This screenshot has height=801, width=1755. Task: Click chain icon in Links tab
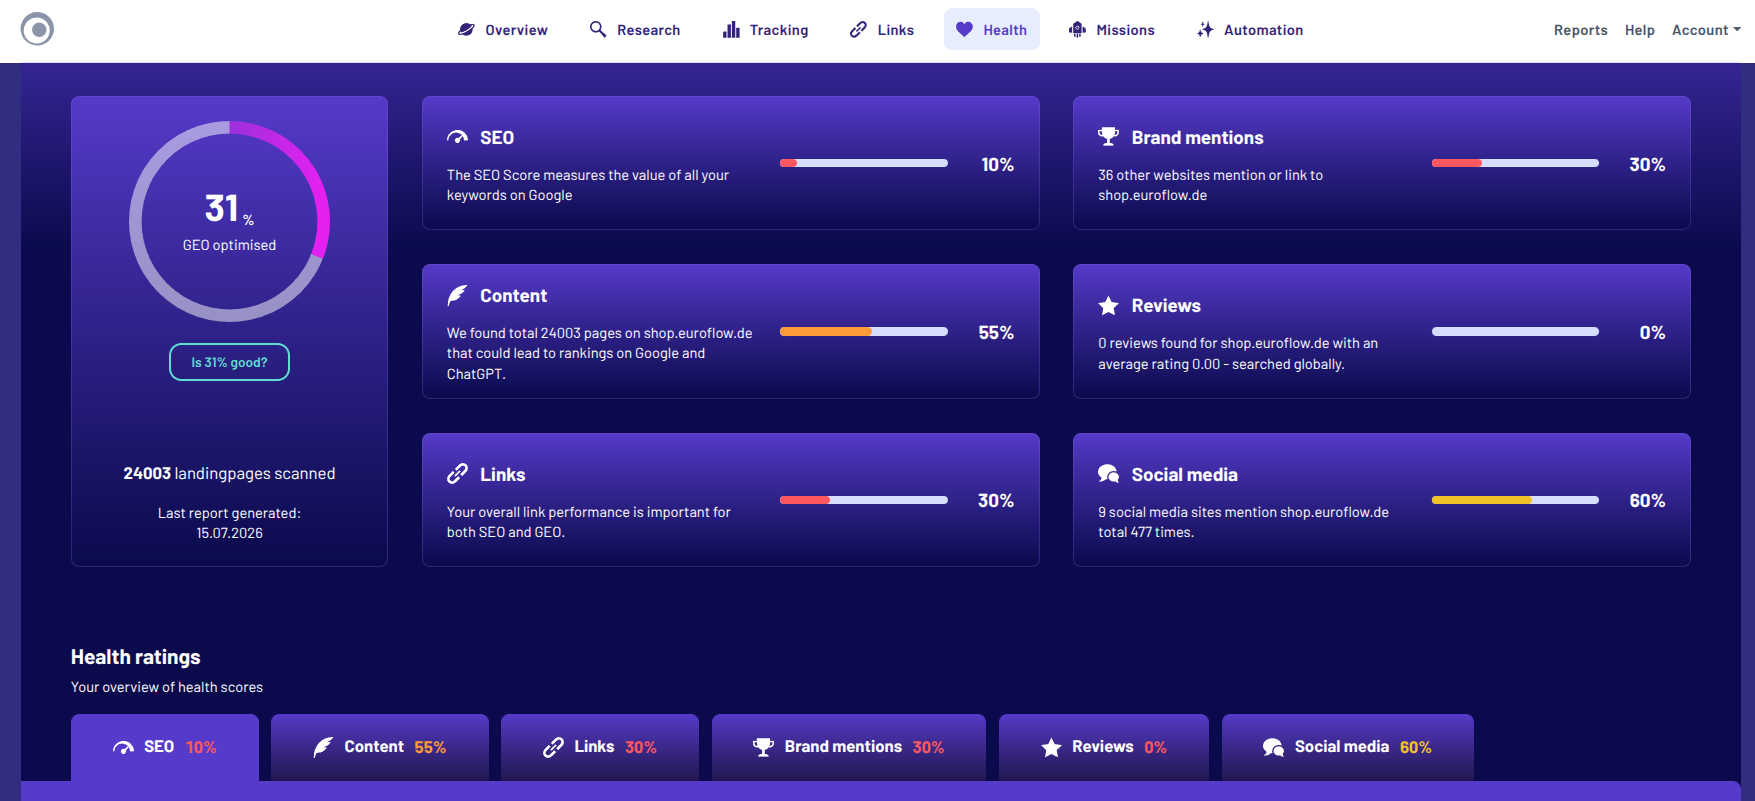pyautogui.click(x=553, y=747)
